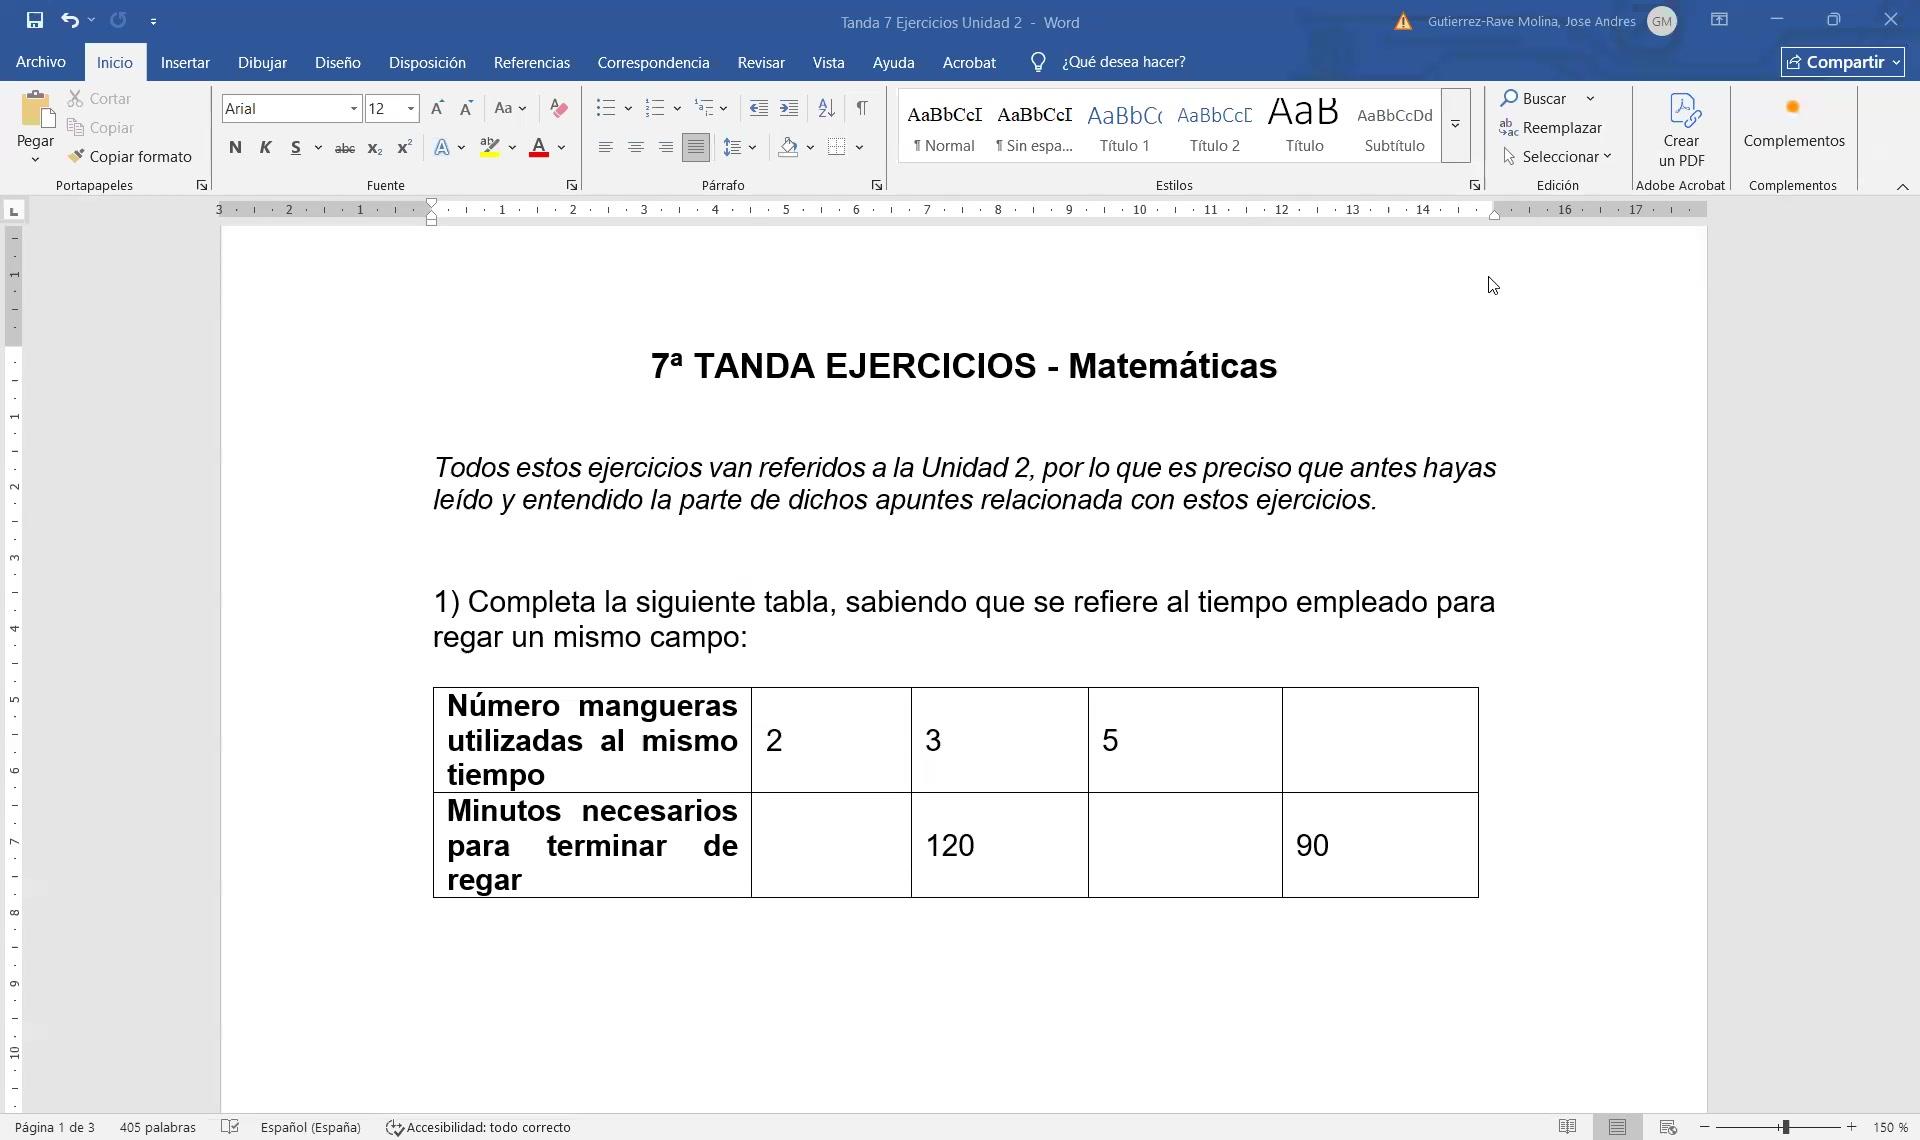1920x1140 pixels.
Task: Click the Compartir button
Action: [x=1841, y=62]
